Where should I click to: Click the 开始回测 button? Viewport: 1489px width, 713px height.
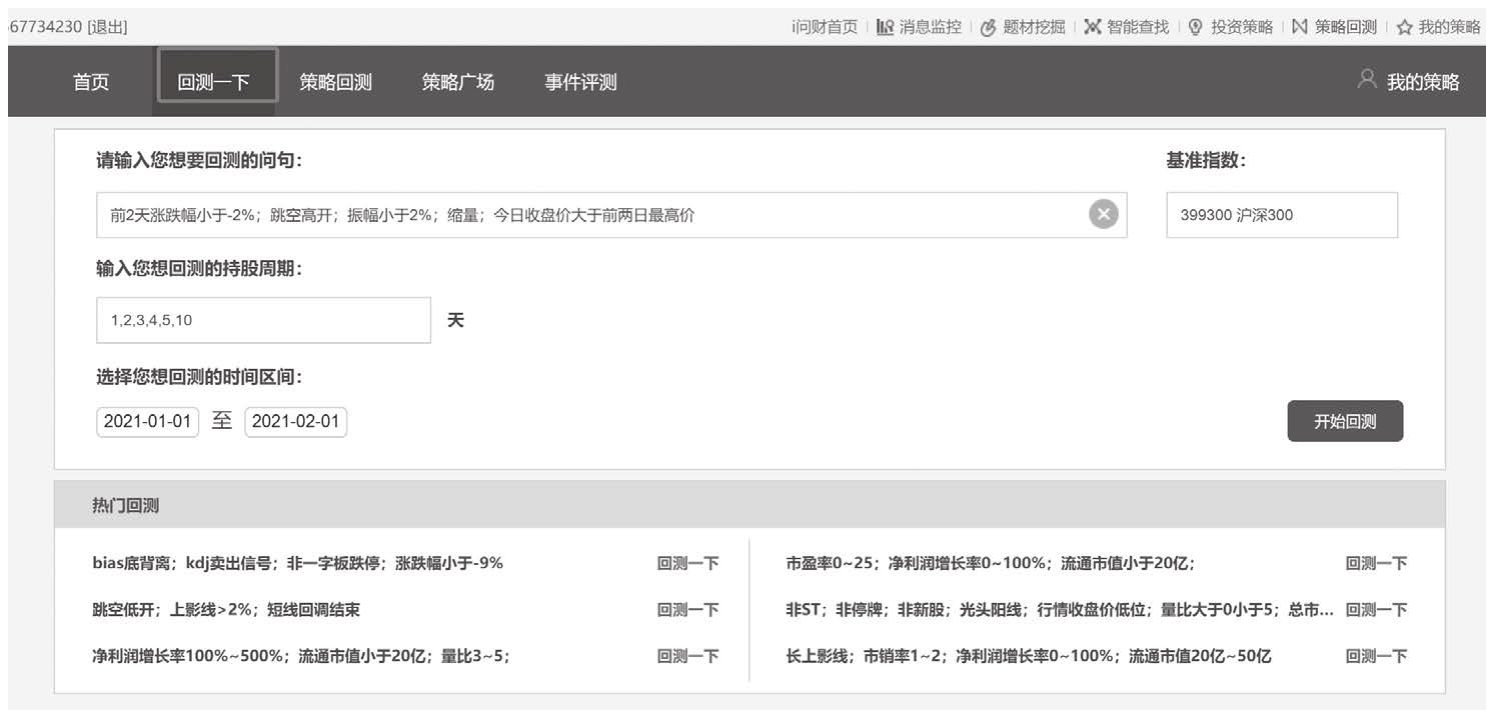click(1345, 421)
